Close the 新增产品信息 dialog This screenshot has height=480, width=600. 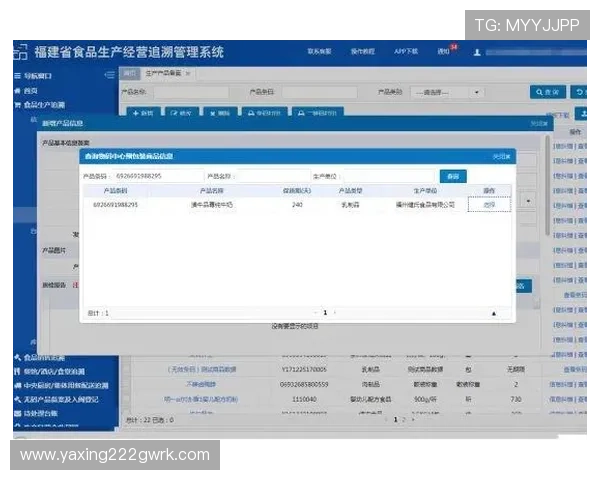coord(539,124)
